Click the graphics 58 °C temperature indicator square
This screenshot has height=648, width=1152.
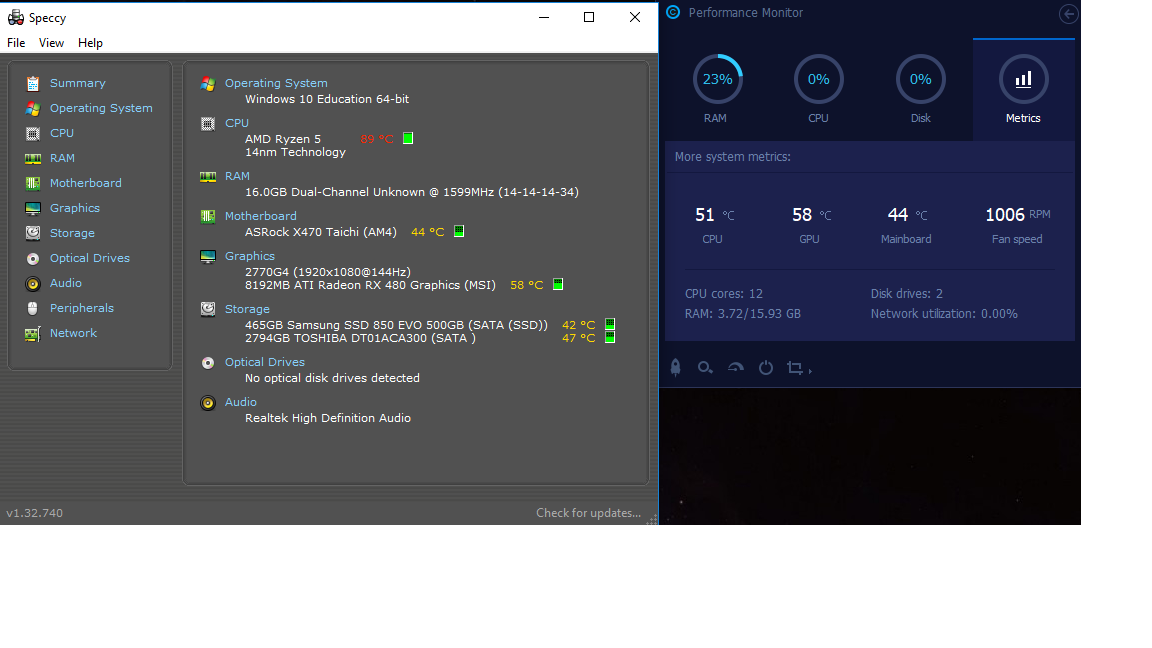point(558,284)
